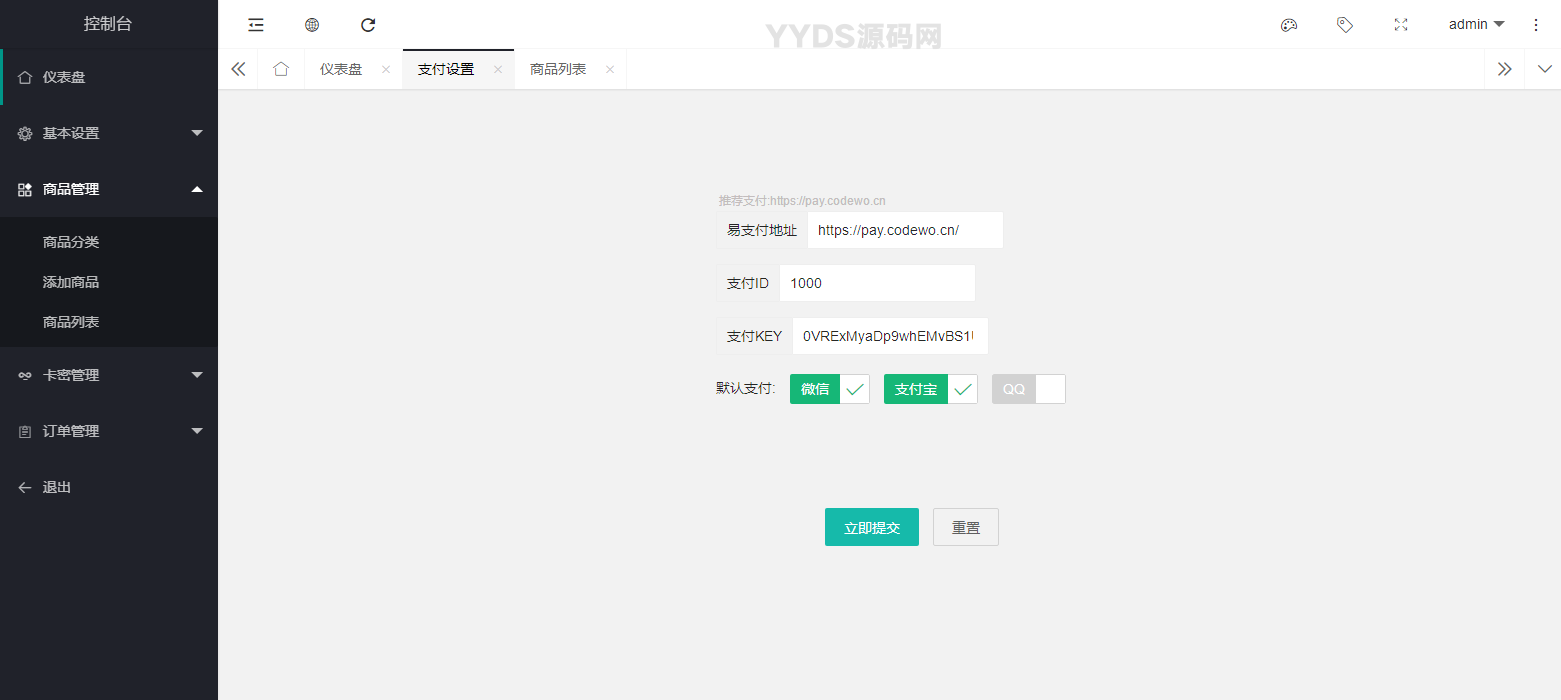Close the 支付设置 tab
The image size is (1561, 700).
[x=497, y=69]
